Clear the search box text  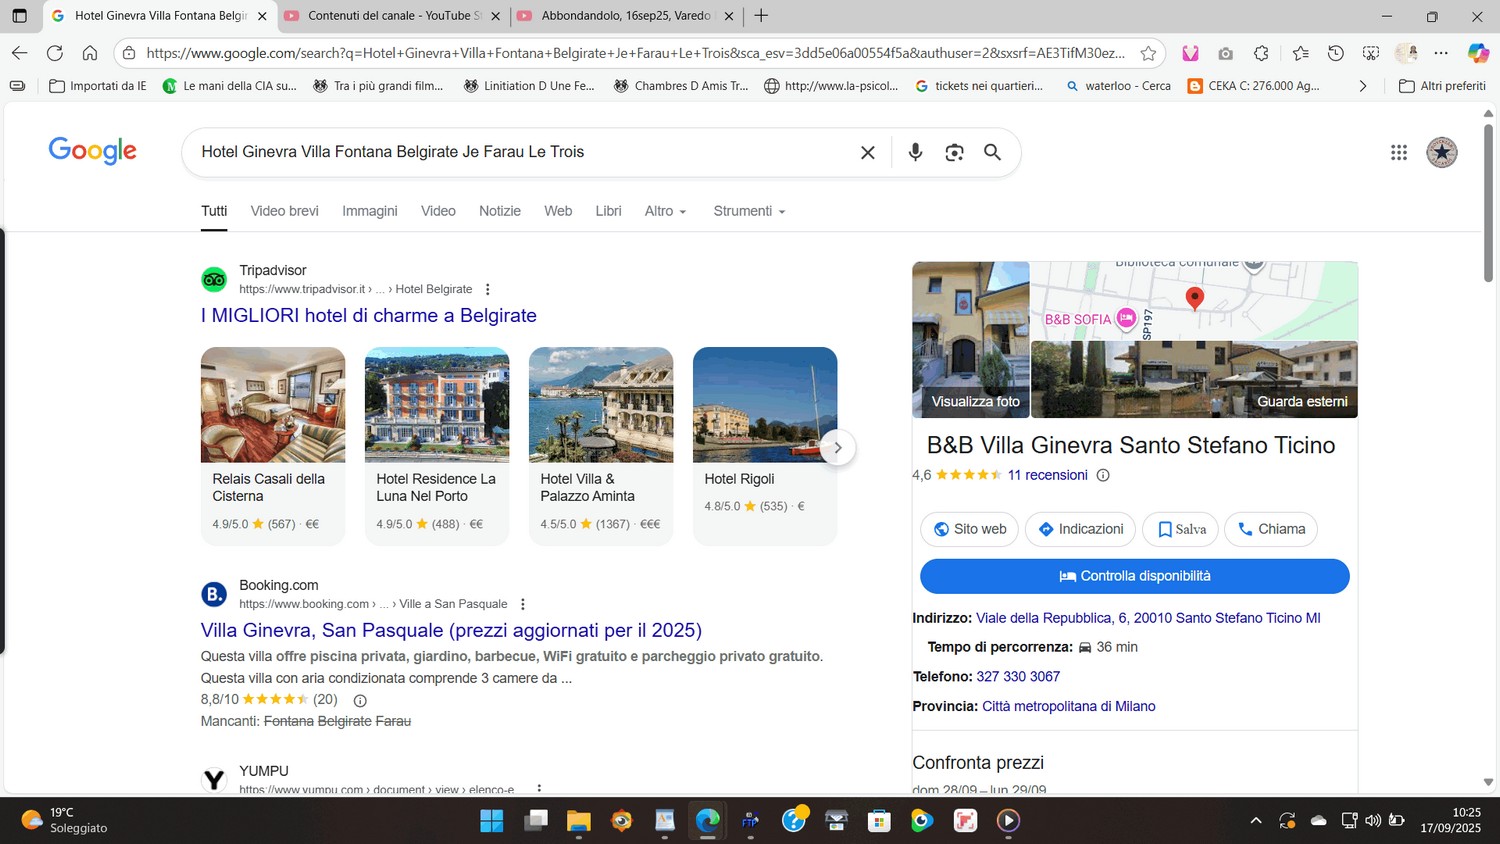point(867,152)
